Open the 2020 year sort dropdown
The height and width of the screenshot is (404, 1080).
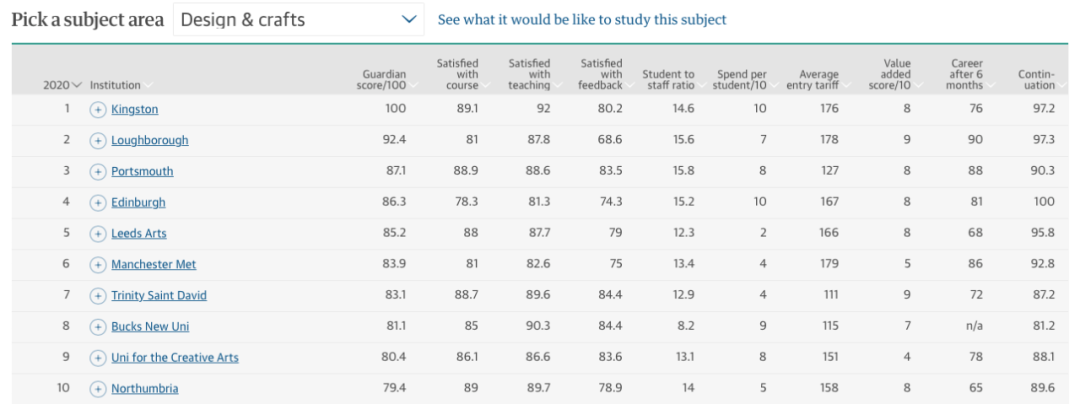62,86
